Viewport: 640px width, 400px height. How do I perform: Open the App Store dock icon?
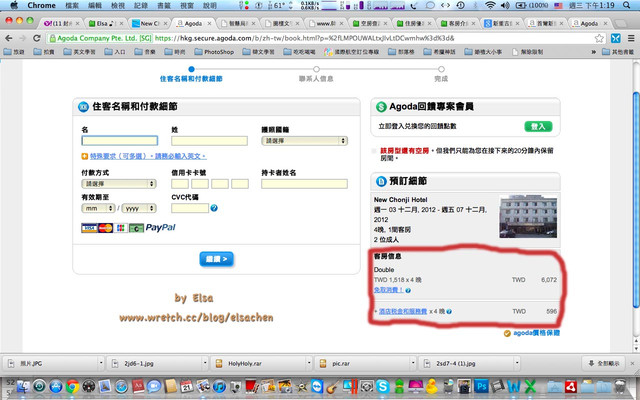[56, 386]
